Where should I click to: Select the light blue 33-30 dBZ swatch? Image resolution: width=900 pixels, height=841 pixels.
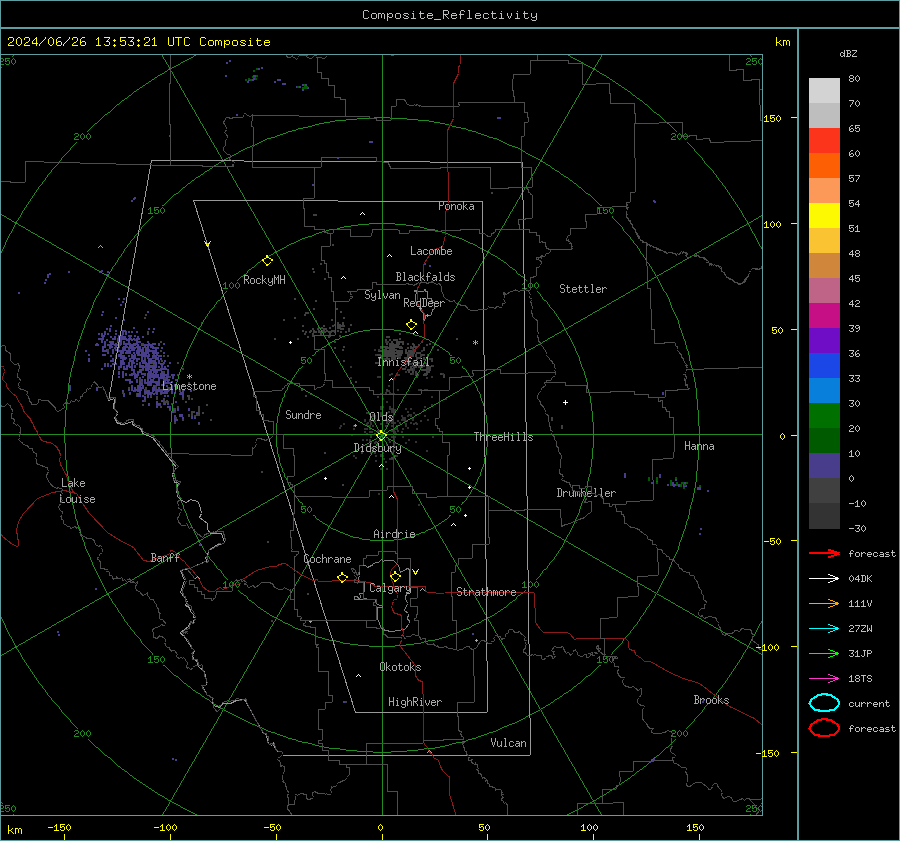point(824,390)
